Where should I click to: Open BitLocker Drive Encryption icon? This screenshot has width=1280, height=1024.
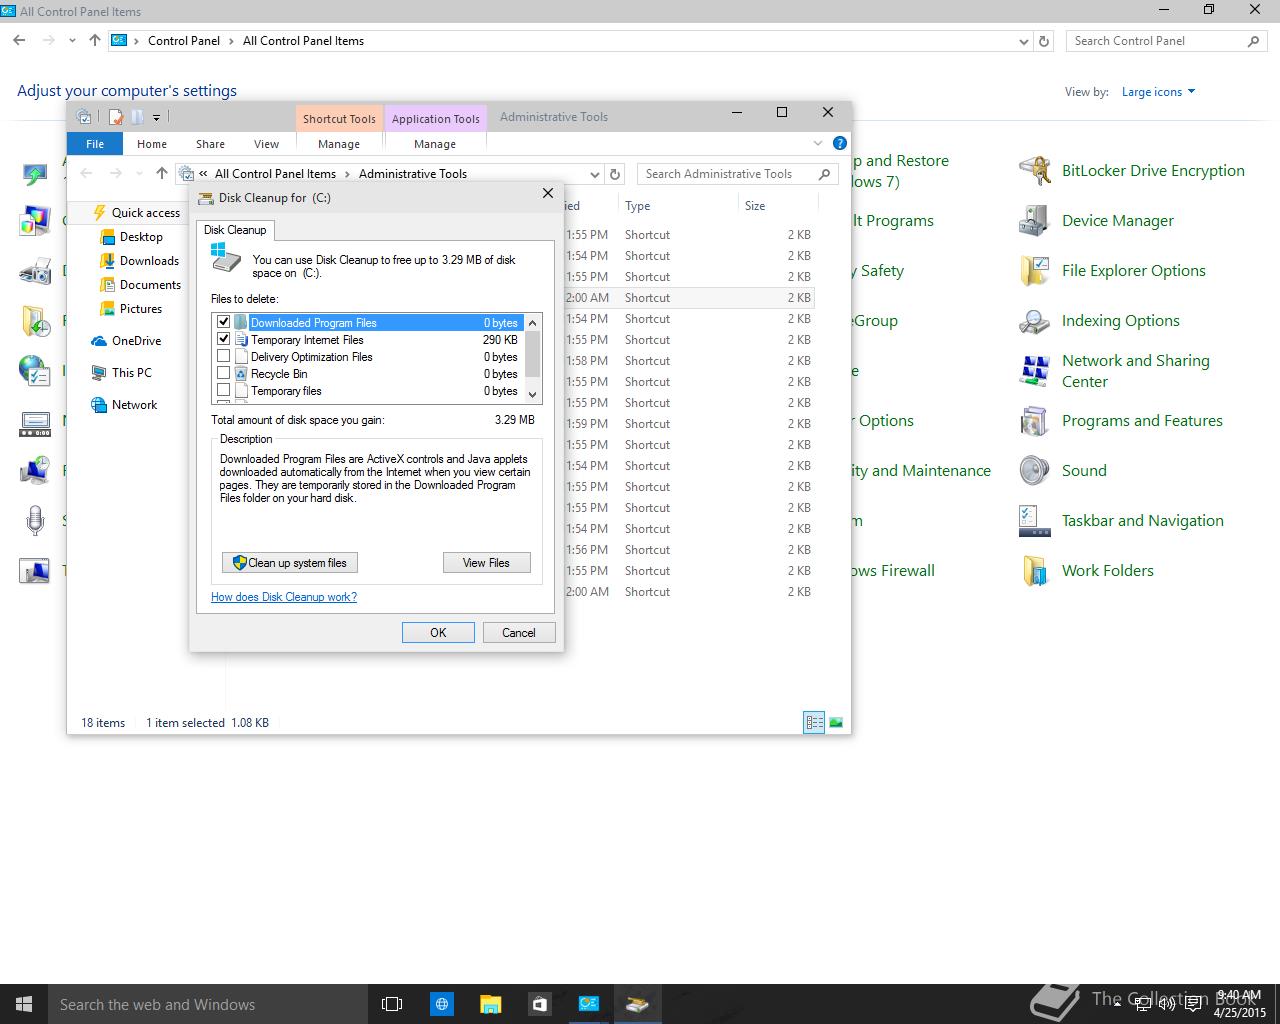(x=1035, y=171)
